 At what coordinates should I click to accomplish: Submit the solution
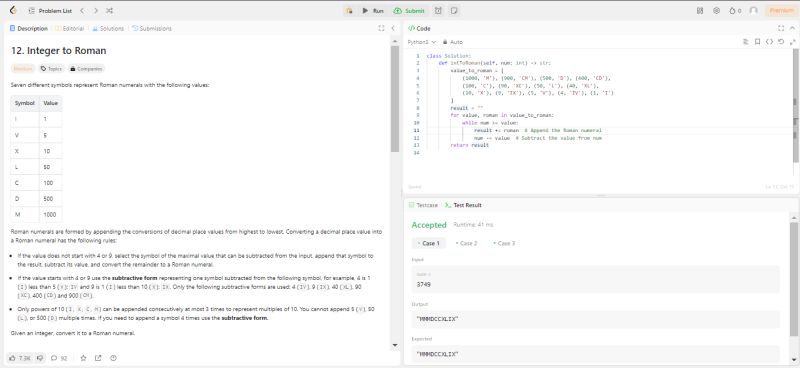pyautogui.click(x=409, y=11)
